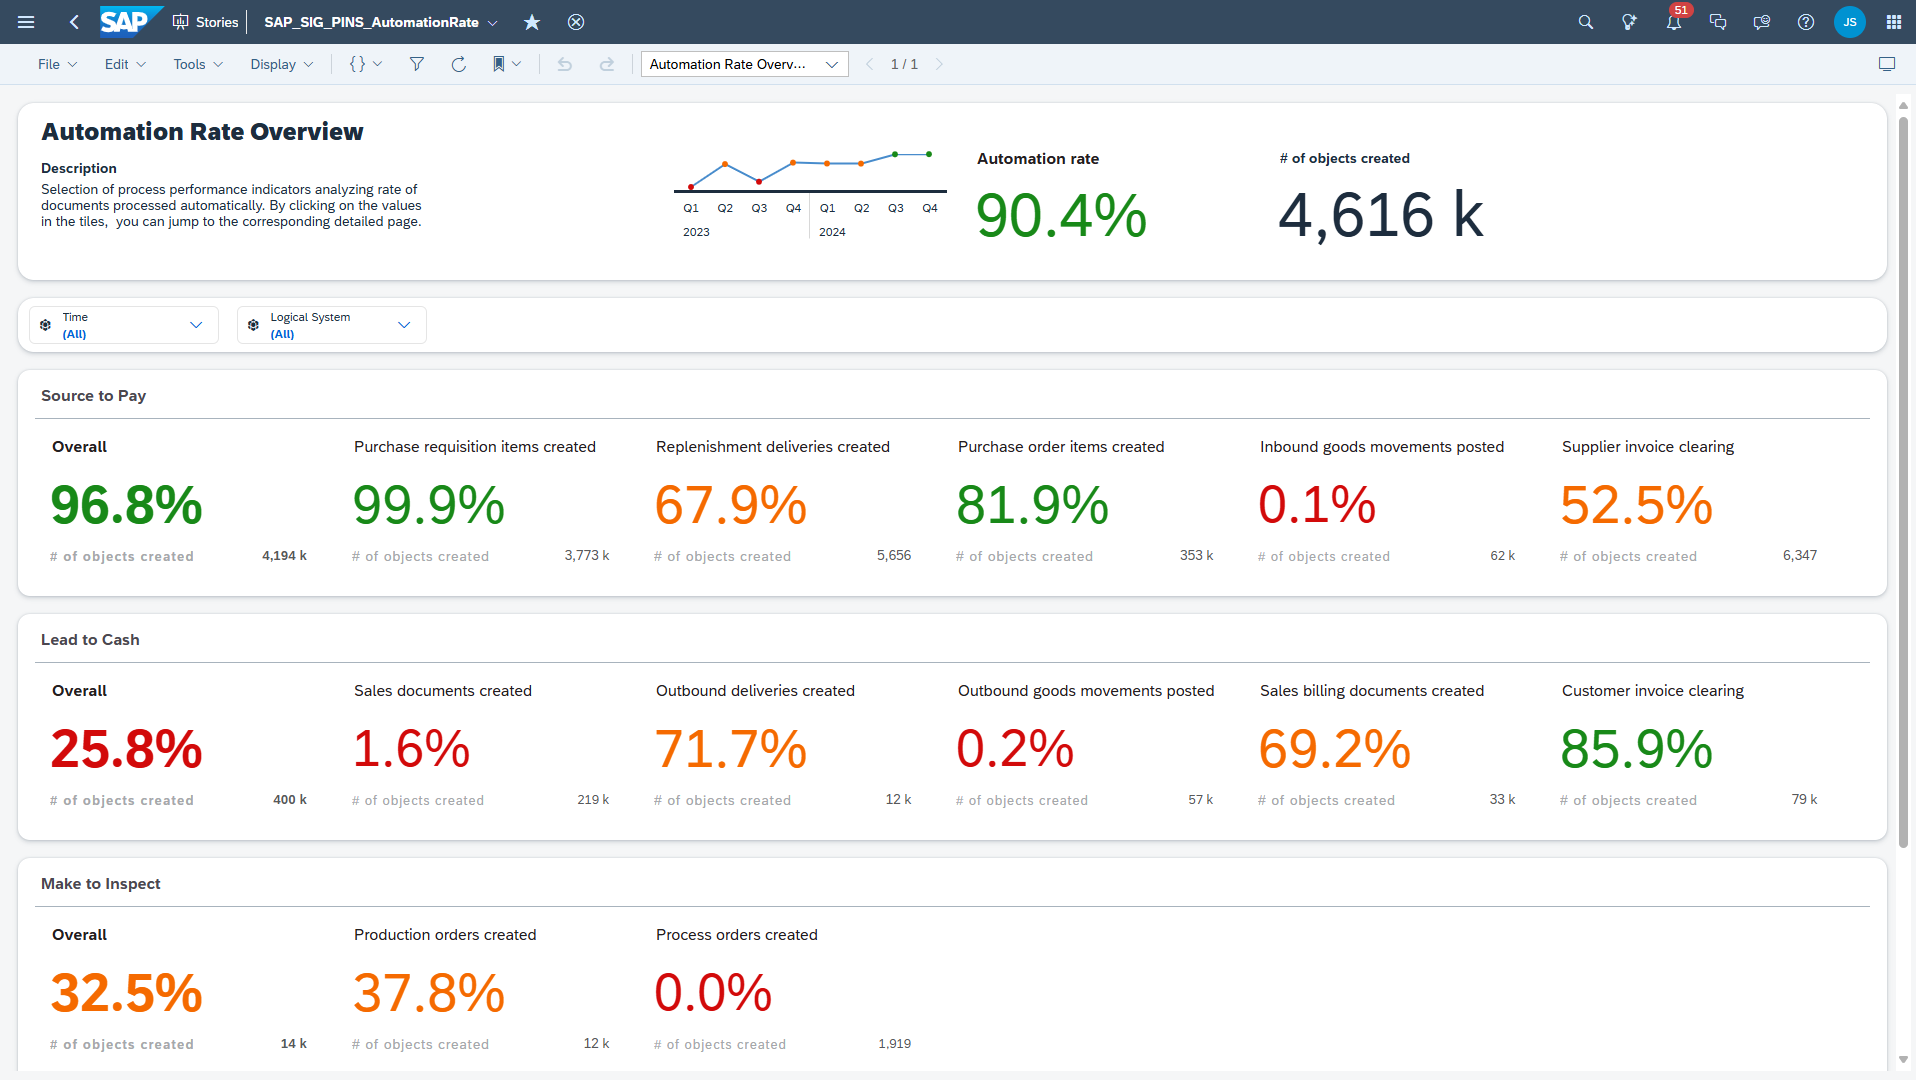
Task: Open the main hamburger navigation menu
Action: pos(27,22)
